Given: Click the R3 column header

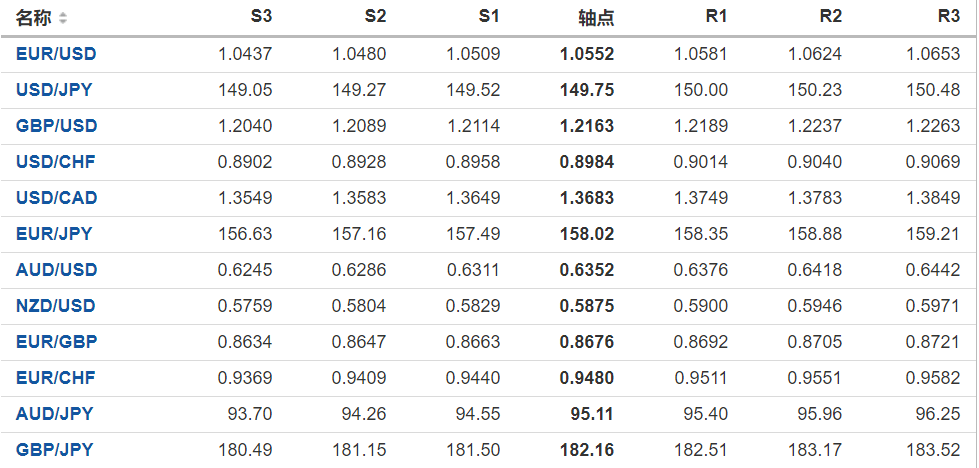Looking at the screenshot, I should [949, 17].
